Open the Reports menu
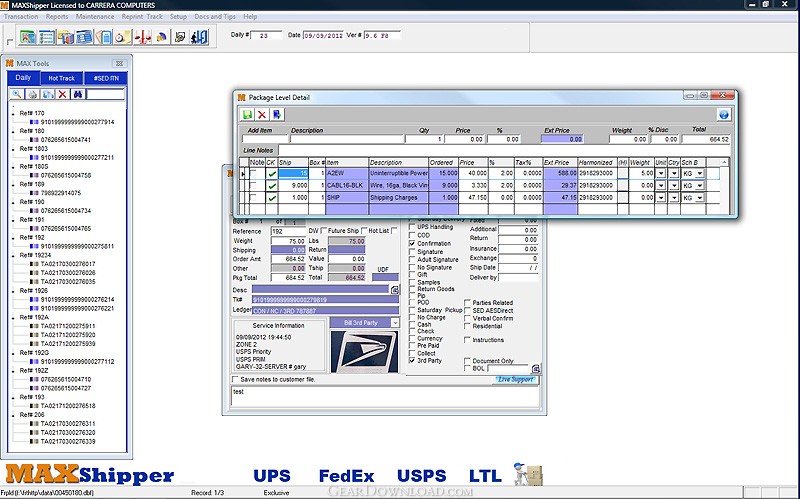The height and width of the screenshot is (499, 800). click(x=57, y=16)
